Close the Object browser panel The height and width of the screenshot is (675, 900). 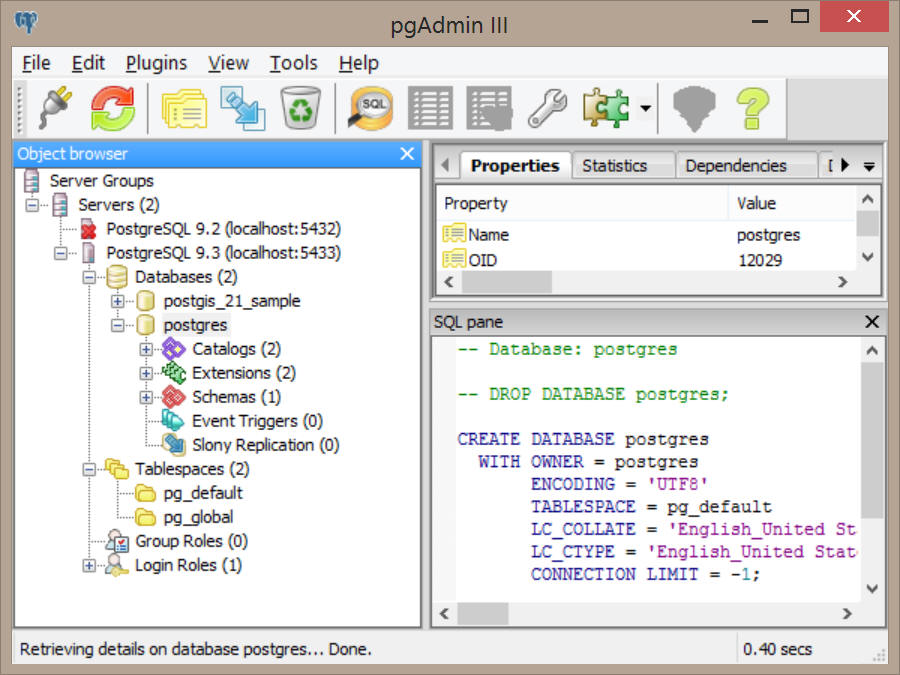(407, 154)
